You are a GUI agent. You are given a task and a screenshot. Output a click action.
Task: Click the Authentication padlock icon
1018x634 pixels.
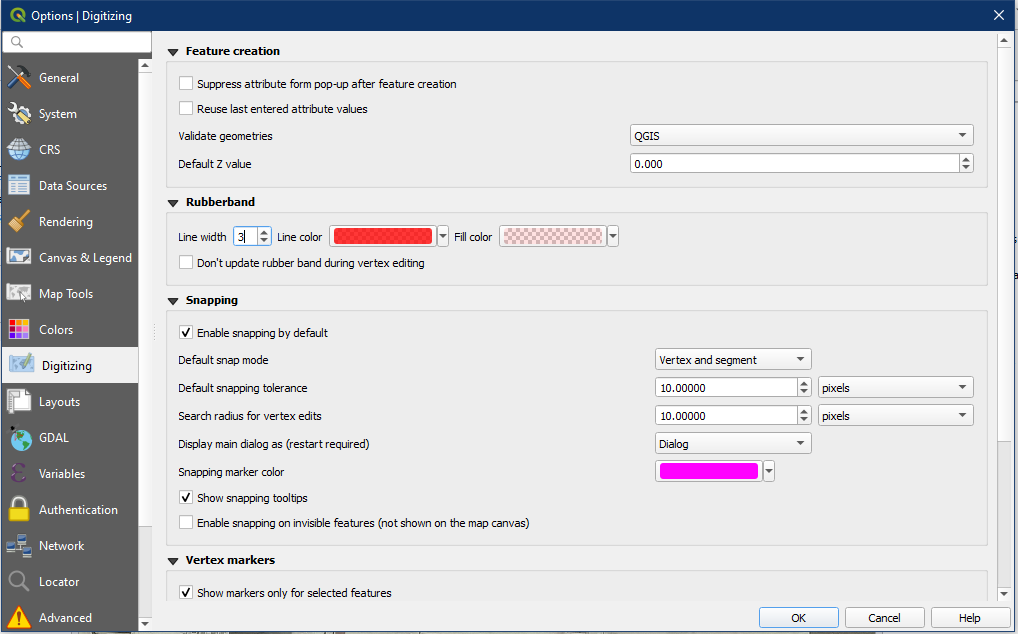pos(19,510)
